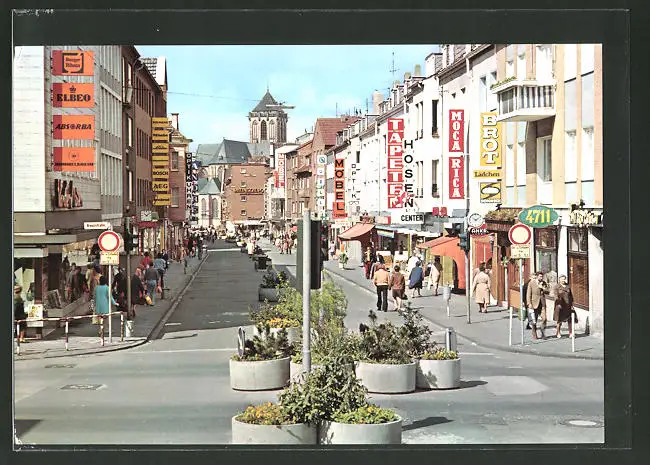Click the top orange Bauer Bliss sign
This screenshot has height=465, width=650.
73,63
